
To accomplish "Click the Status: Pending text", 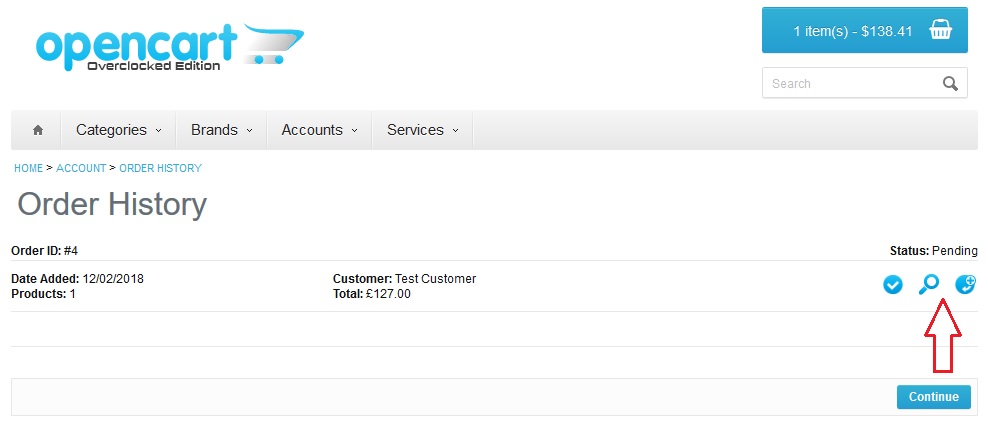I will pos(934,251).
